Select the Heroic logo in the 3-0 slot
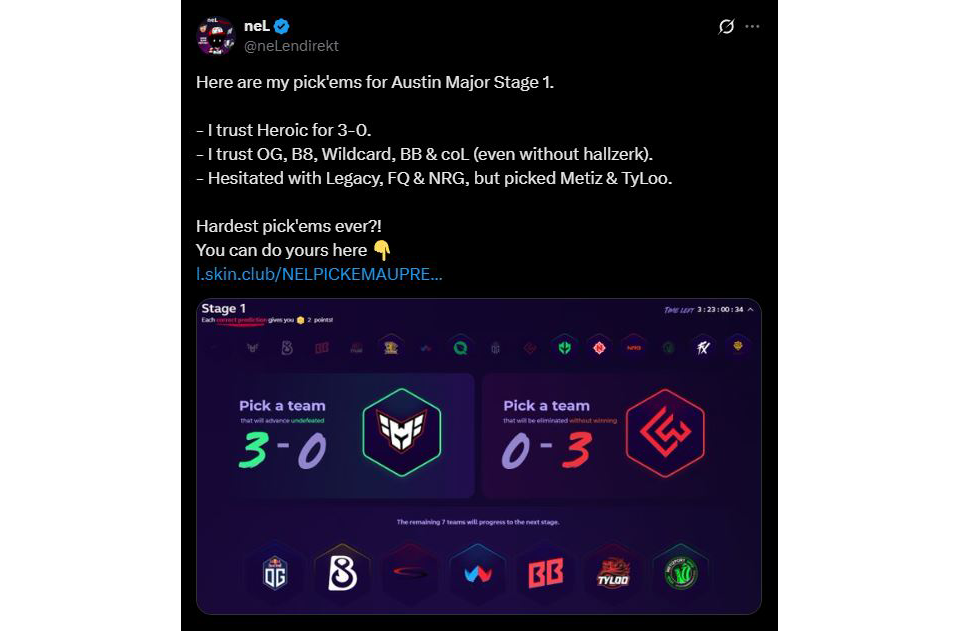 pos(402,432)
